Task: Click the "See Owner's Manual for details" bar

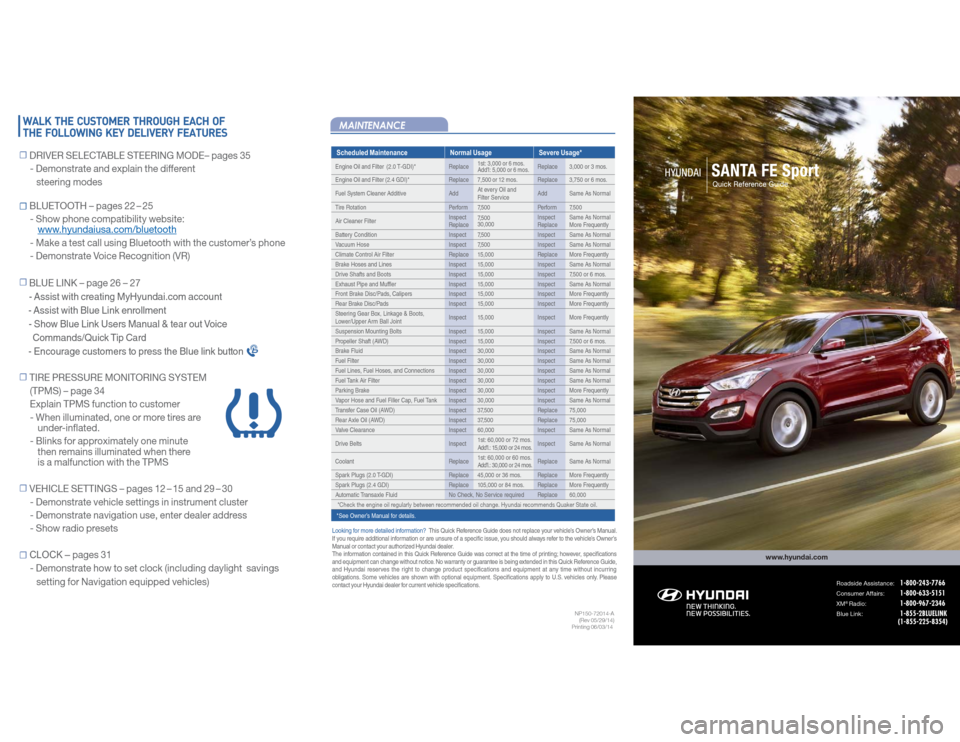Action: pyautogui.click(x=473, y=515)
